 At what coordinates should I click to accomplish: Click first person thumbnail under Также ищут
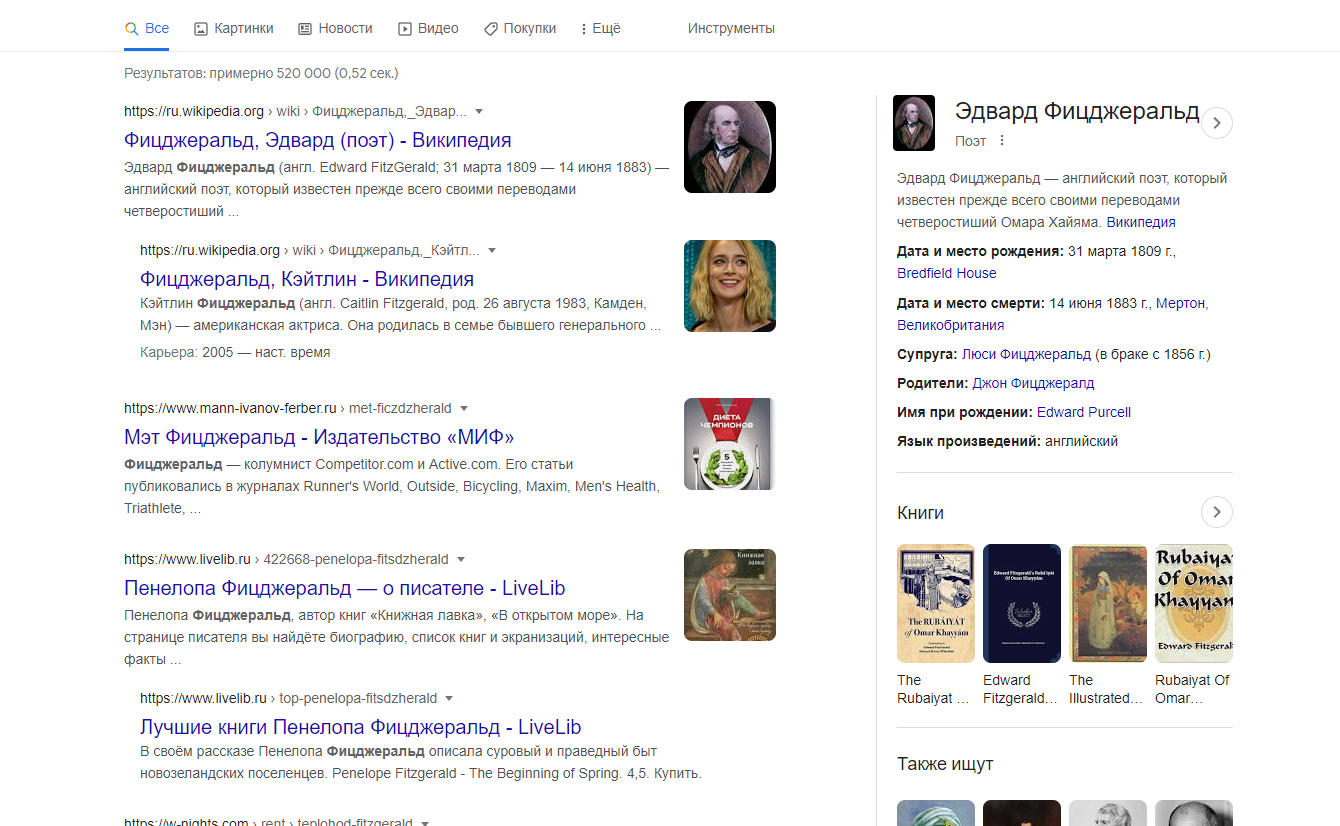tap(936, 813)
